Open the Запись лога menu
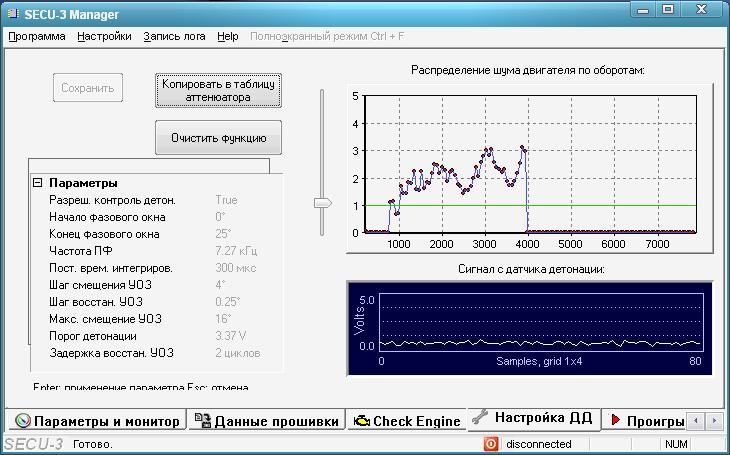 pos(174,36)
